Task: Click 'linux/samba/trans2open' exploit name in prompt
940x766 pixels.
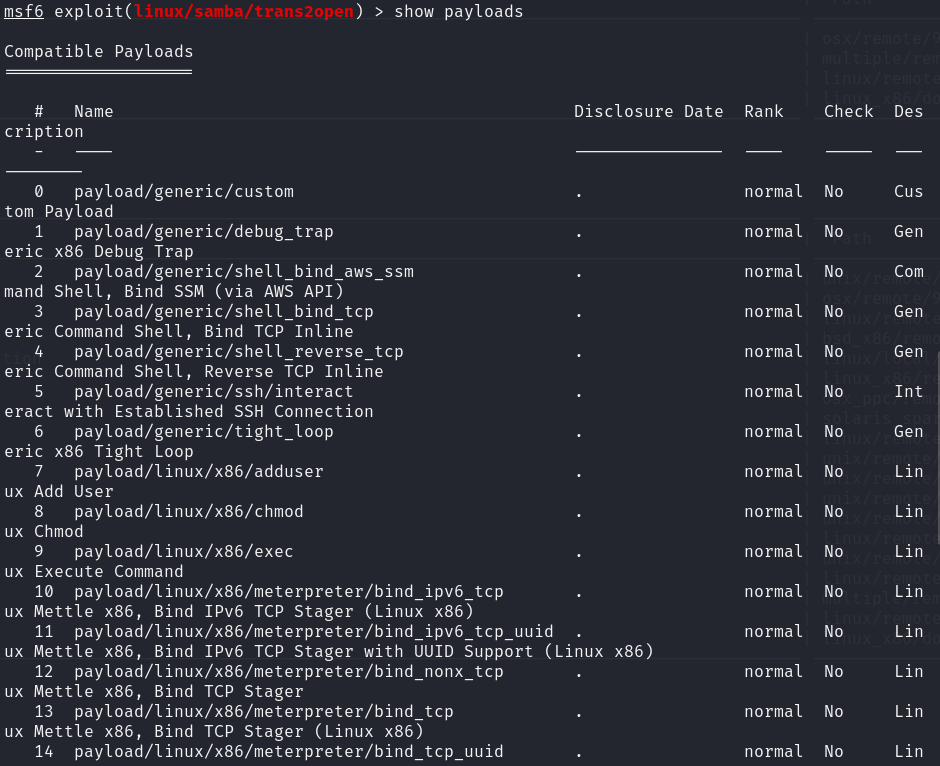Action: (x=244, y=11)
